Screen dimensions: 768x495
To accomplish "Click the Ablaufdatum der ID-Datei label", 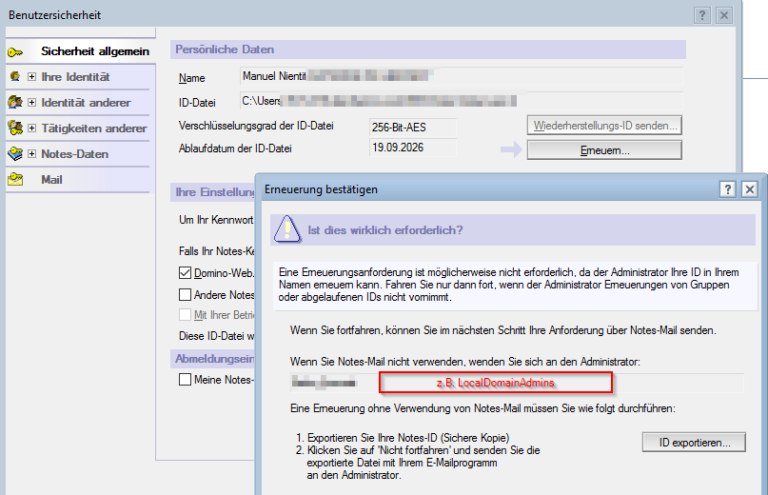I will (x=235, y=148).
